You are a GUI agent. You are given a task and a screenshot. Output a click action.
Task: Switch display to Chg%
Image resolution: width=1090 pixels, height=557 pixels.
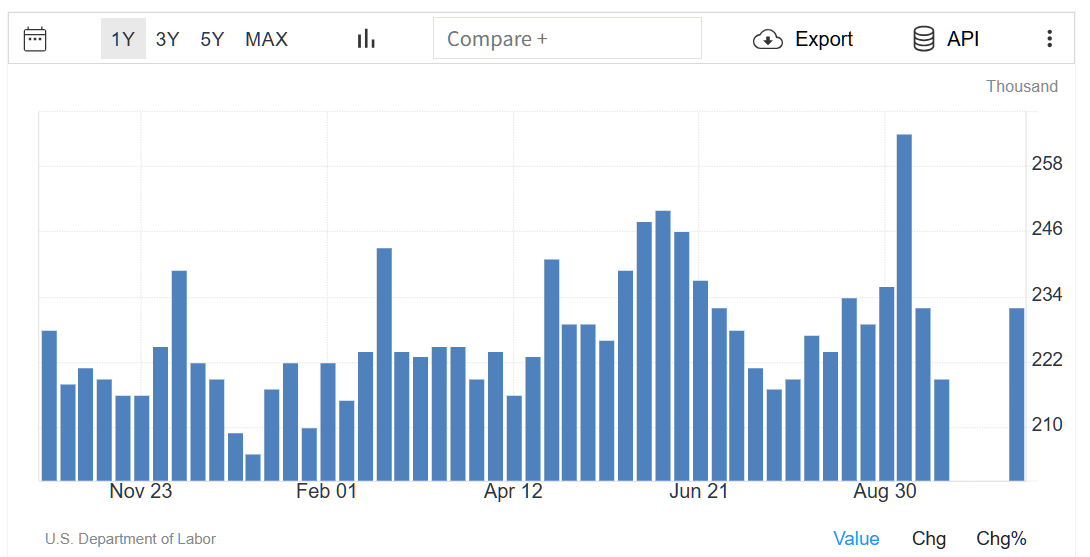(x=1001, y=539)
